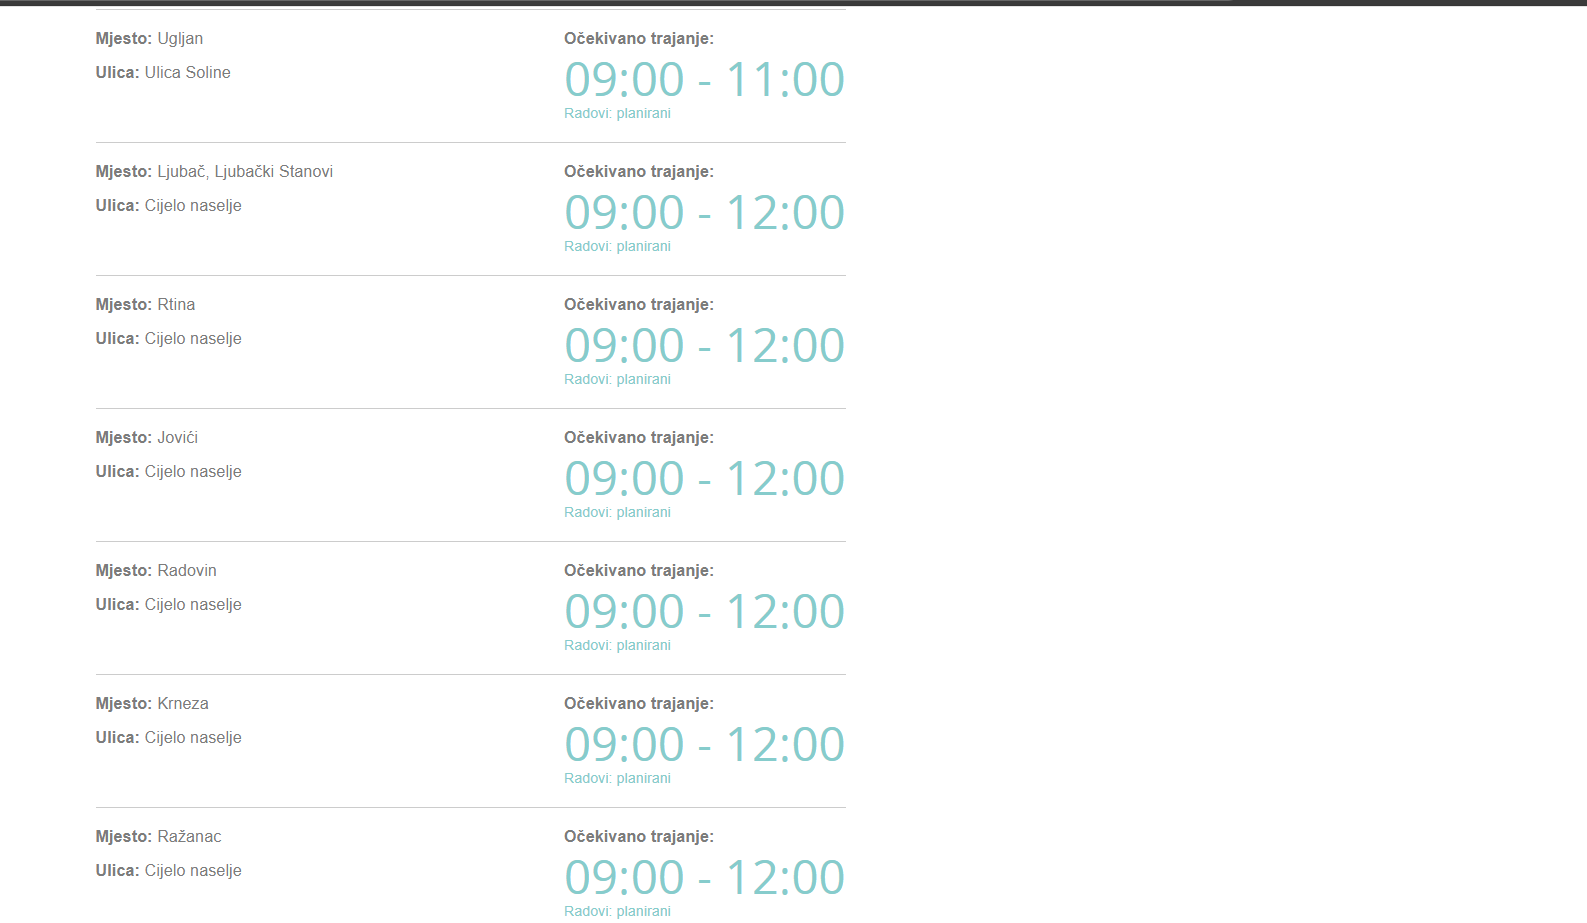
Task: Click Radovi: planirani in the Krneza entry
Action: (x=617, y=779)
